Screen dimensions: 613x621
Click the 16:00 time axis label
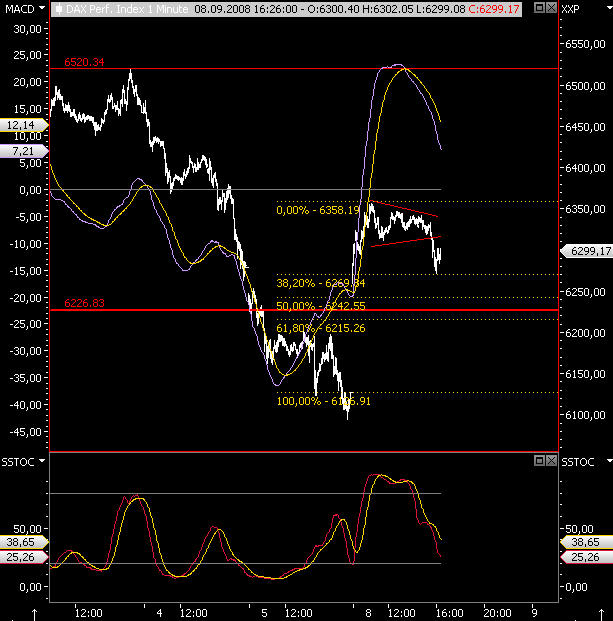pyautogui.click(x=449, y=613)
